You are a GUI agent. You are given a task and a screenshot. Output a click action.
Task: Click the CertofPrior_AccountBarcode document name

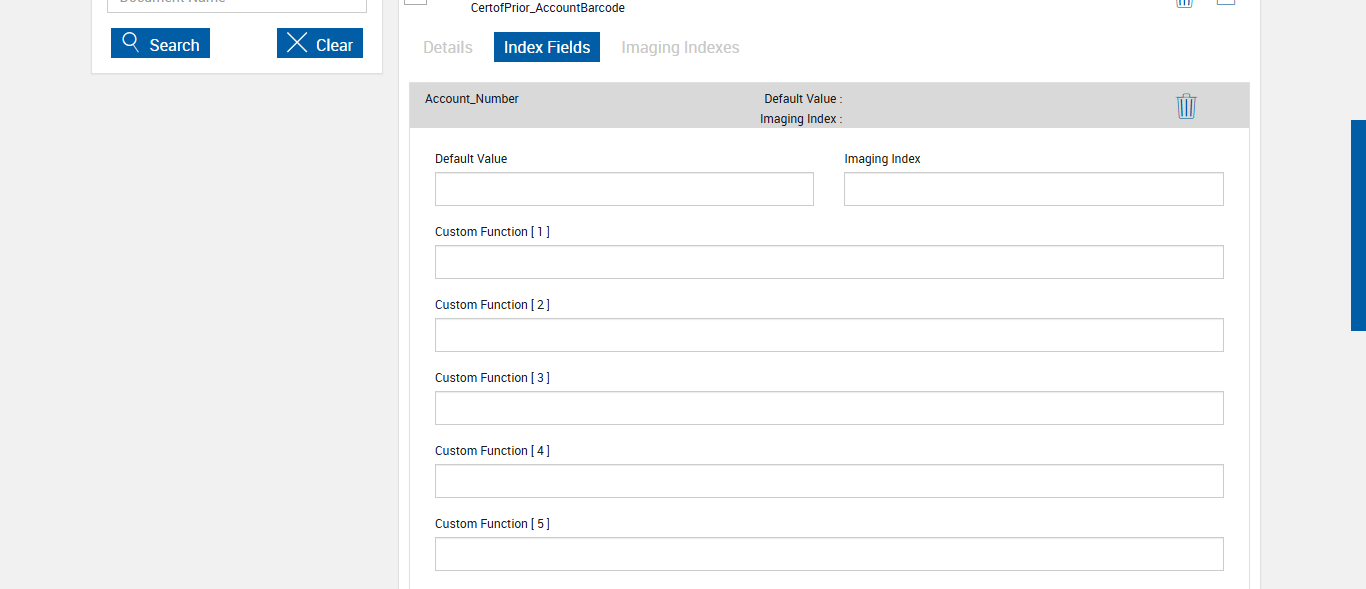(x=548, y=8)
